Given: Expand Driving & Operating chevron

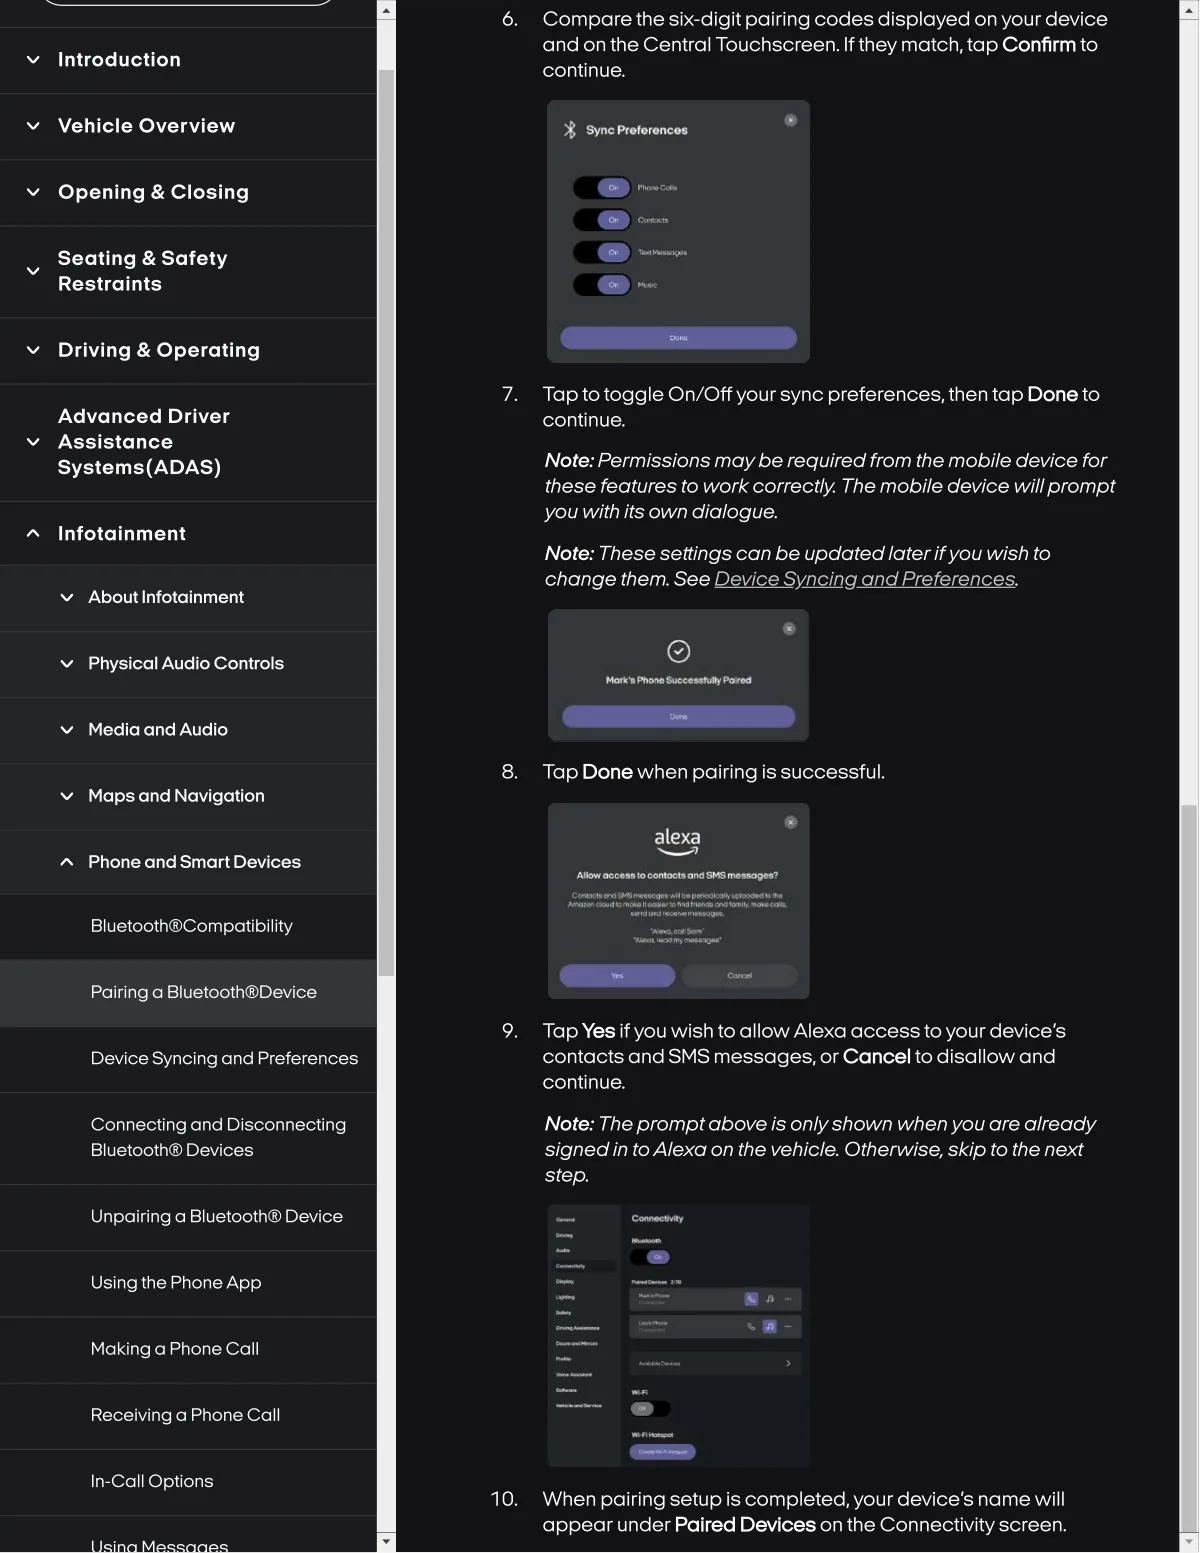Looking at the screenshot, I should tap(33, 350).
